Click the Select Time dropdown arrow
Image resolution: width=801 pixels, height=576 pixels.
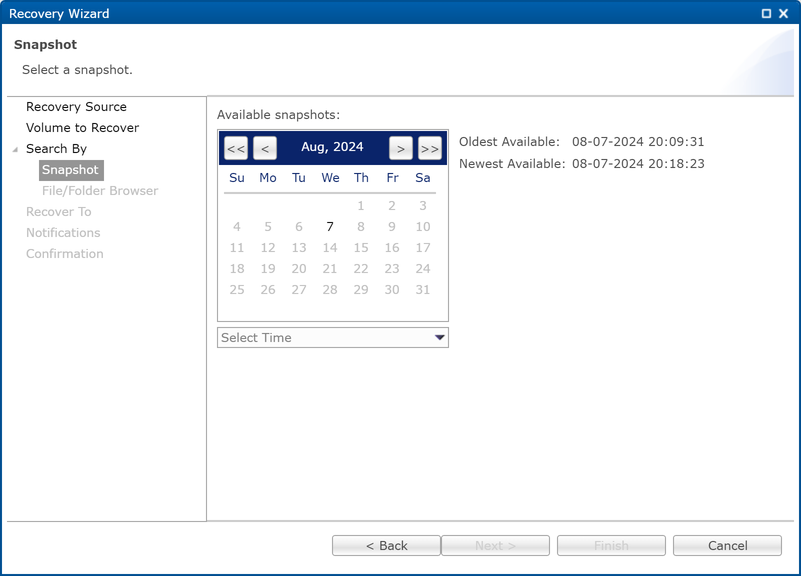[439, 338]
